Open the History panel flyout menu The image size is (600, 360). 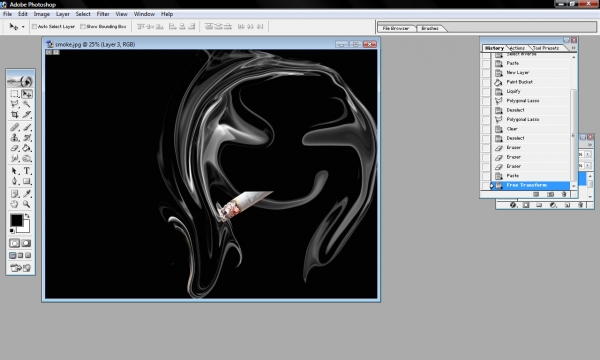(x=573, y=48)
